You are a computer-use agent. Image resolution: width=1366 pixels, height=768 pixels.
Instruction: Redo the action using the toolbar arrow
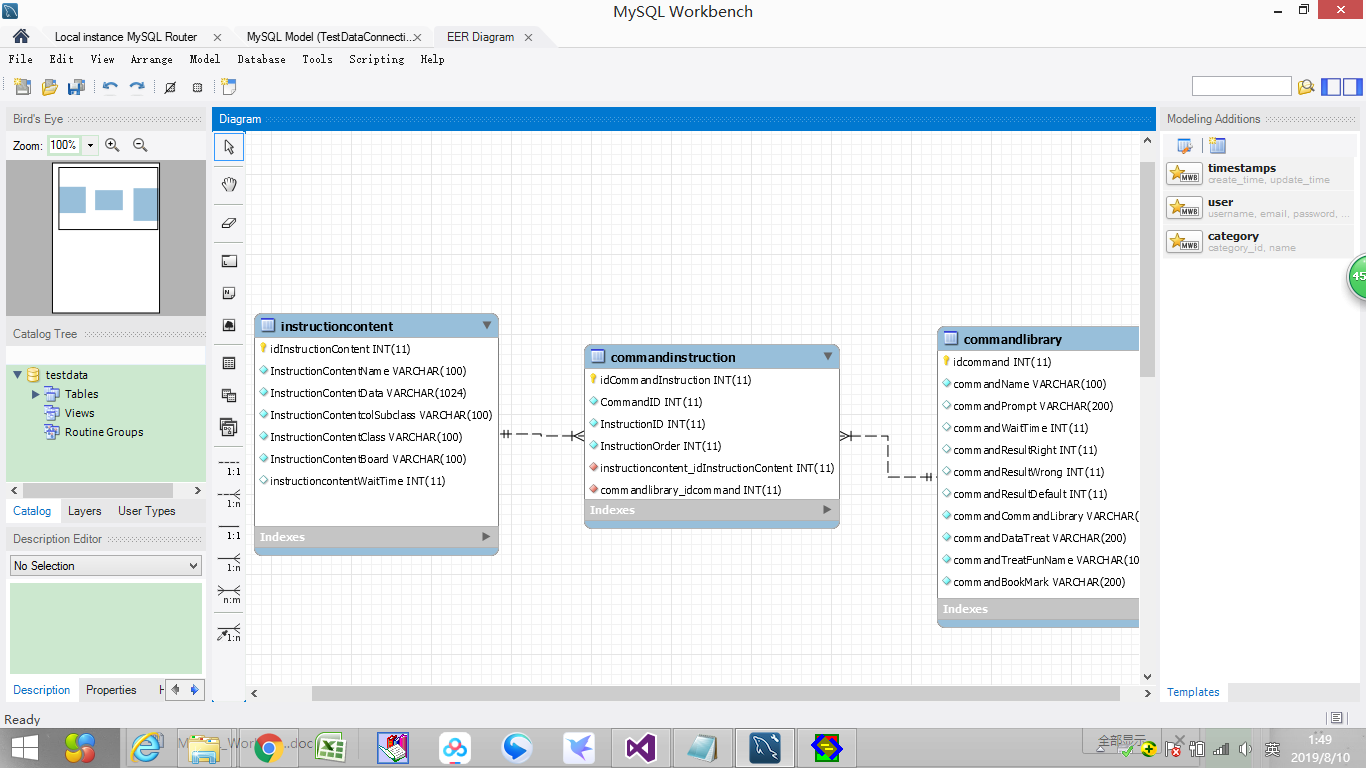pyautogui.click(x=137, y=87)
